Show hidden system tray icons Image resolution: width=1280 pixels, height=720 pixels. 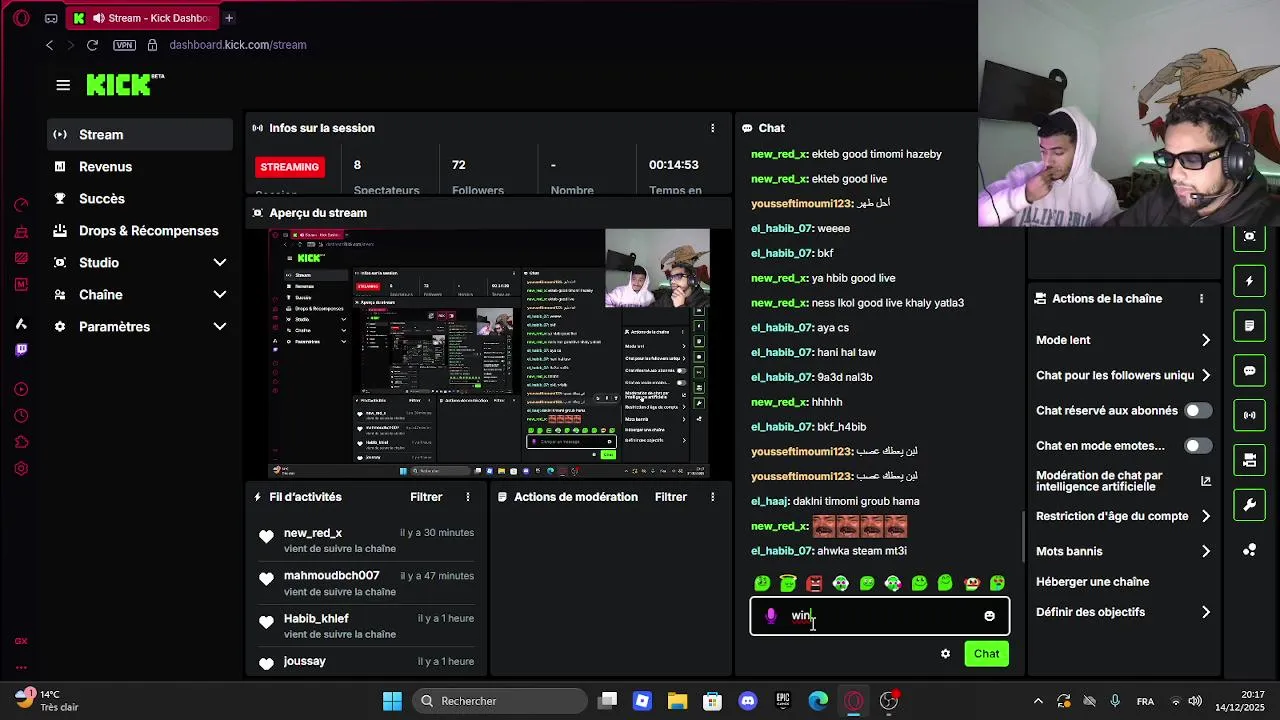1038,701
